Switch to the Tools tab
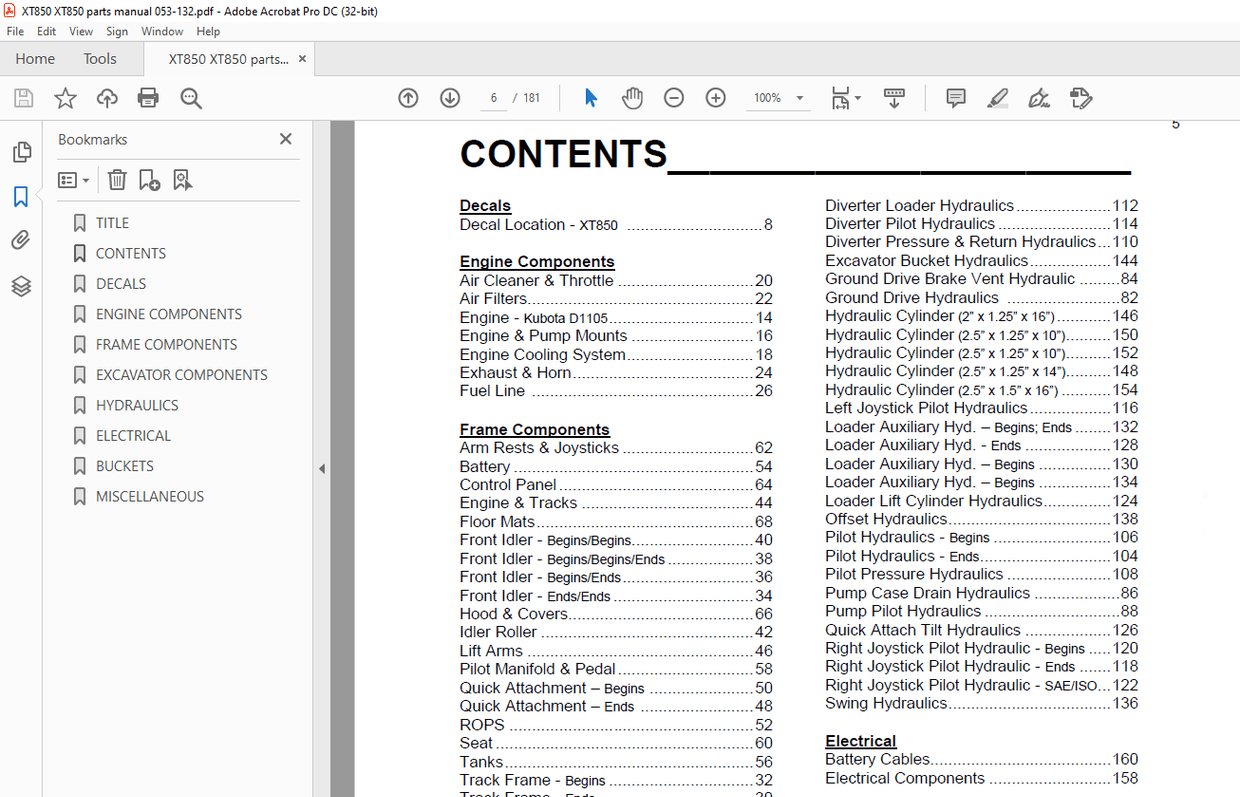The image size is (1240, 797). 100,59
